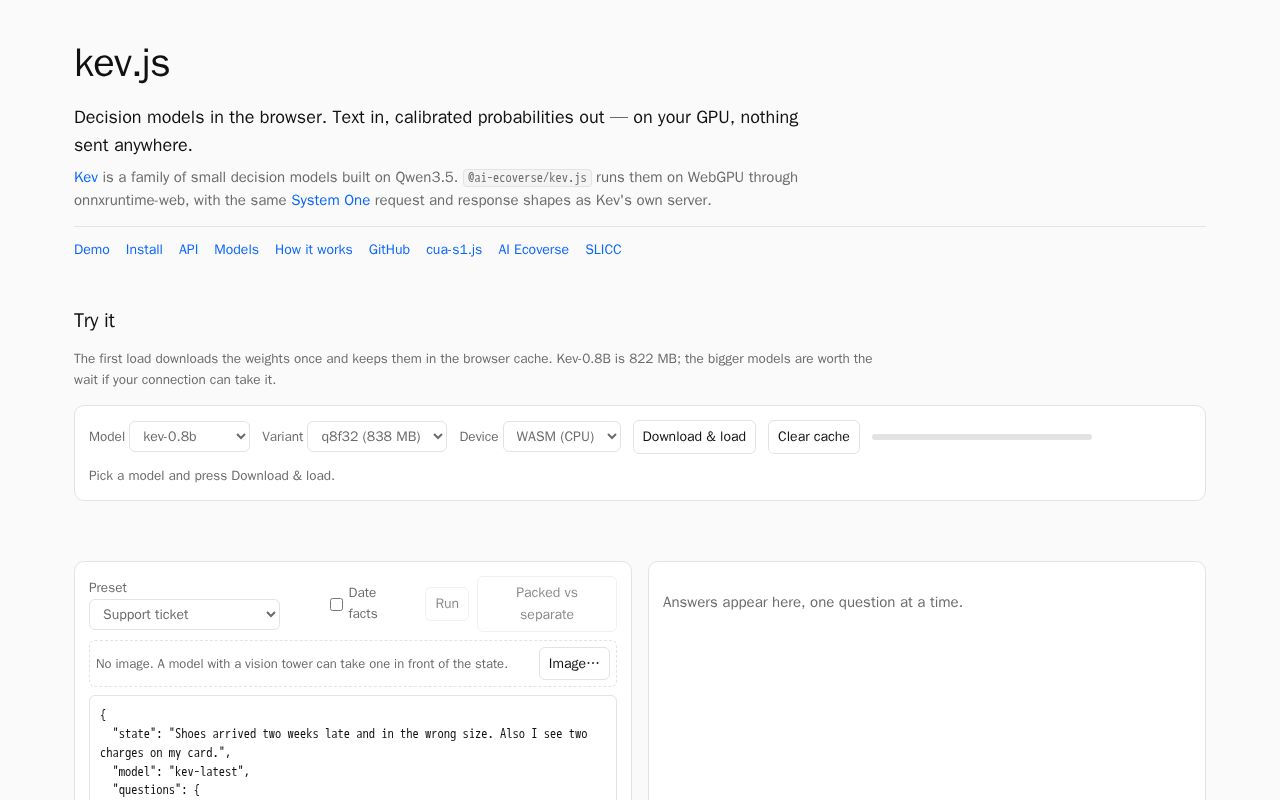Visit the GitHub link

(x=389, y=249)
